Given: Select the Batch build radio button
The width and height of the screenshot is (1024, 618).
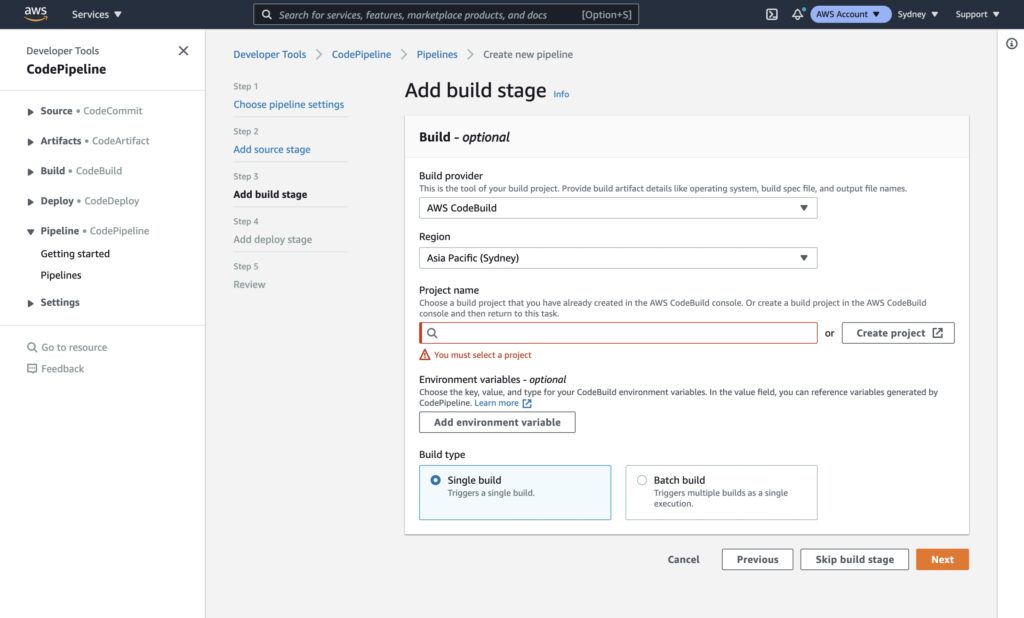Looking at the screenshot, I should click(x=641, y=480).
